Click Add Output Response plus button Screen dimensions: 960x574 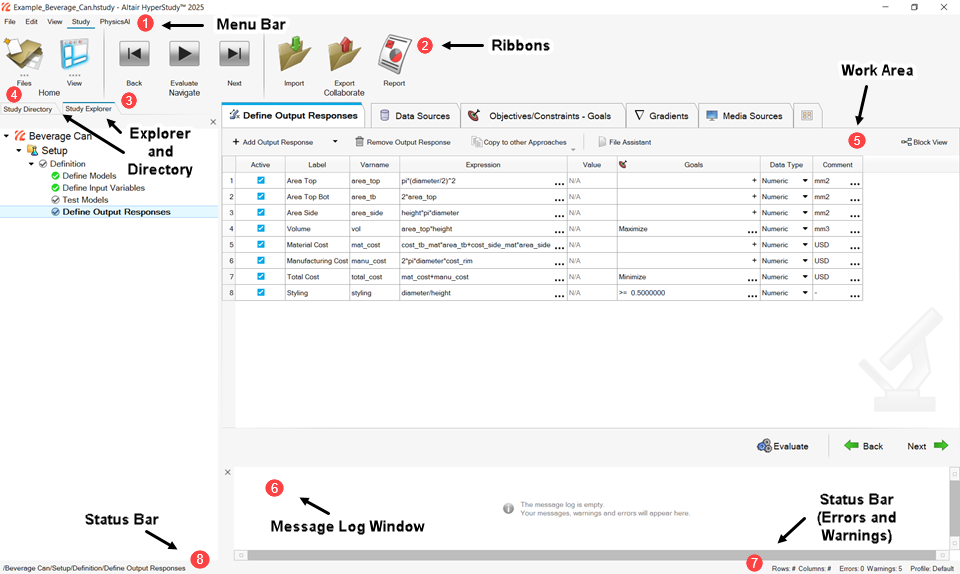[272, 142]
